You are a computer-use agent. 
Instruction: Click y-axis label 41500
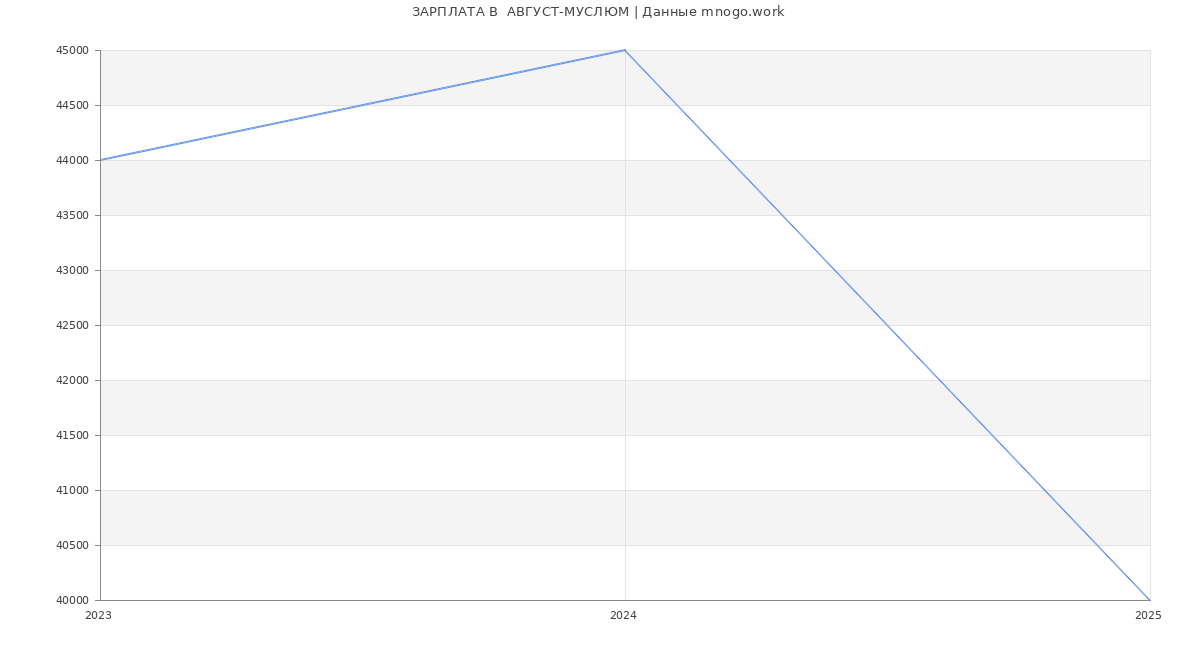(x=73, y=435)
